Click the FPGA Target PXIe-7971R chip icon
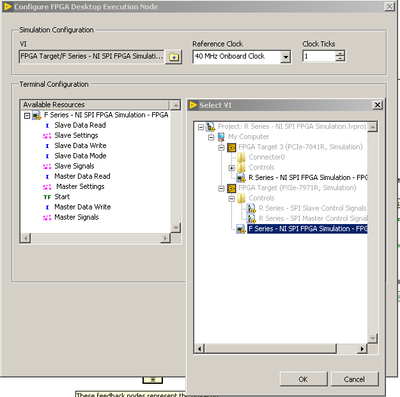 click(231, 188)
